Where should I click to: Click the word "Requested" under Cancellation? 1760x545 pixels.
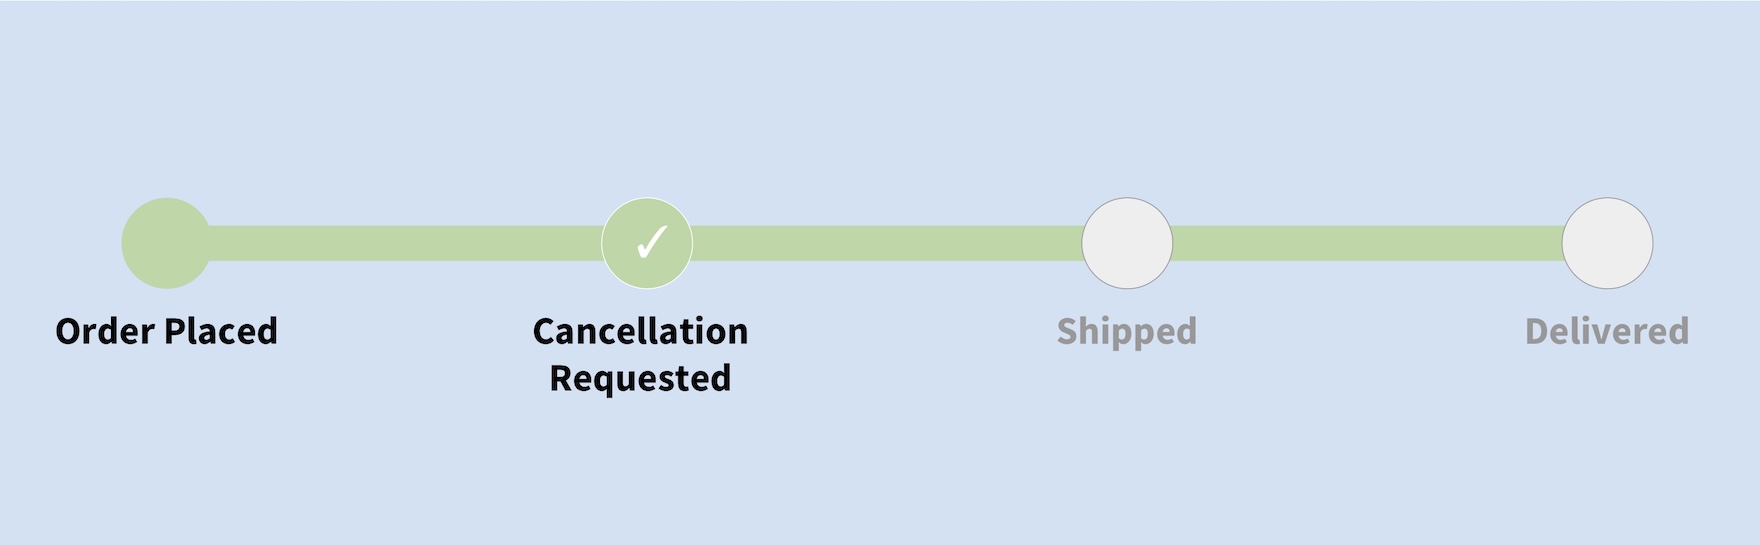[x=640, y=378]
